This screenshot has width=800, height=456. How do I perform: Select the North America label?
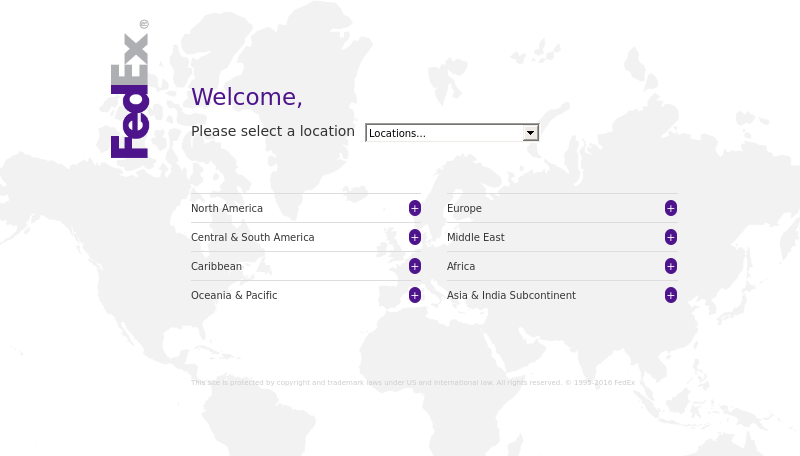tap(227, 208)
